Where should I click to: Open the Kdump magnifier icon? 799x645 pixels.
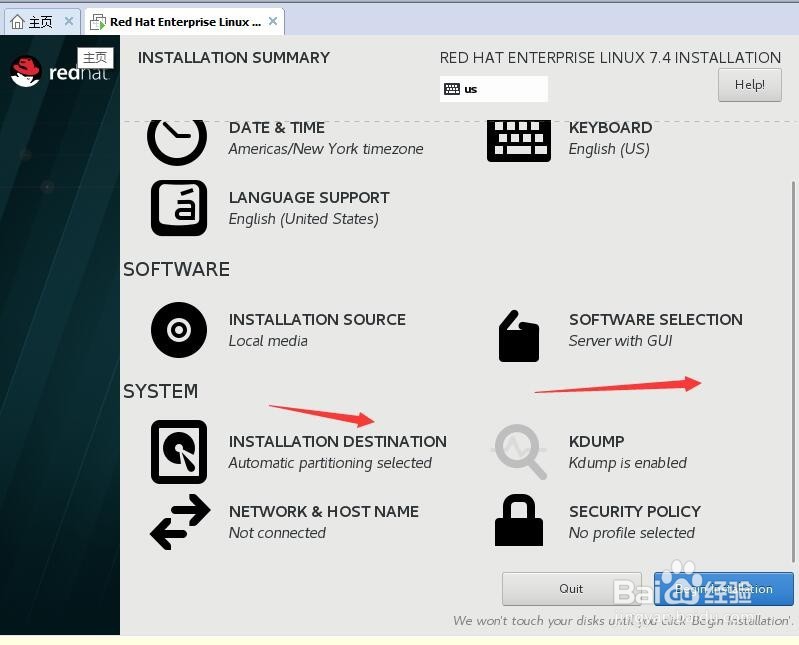(520, 452)
